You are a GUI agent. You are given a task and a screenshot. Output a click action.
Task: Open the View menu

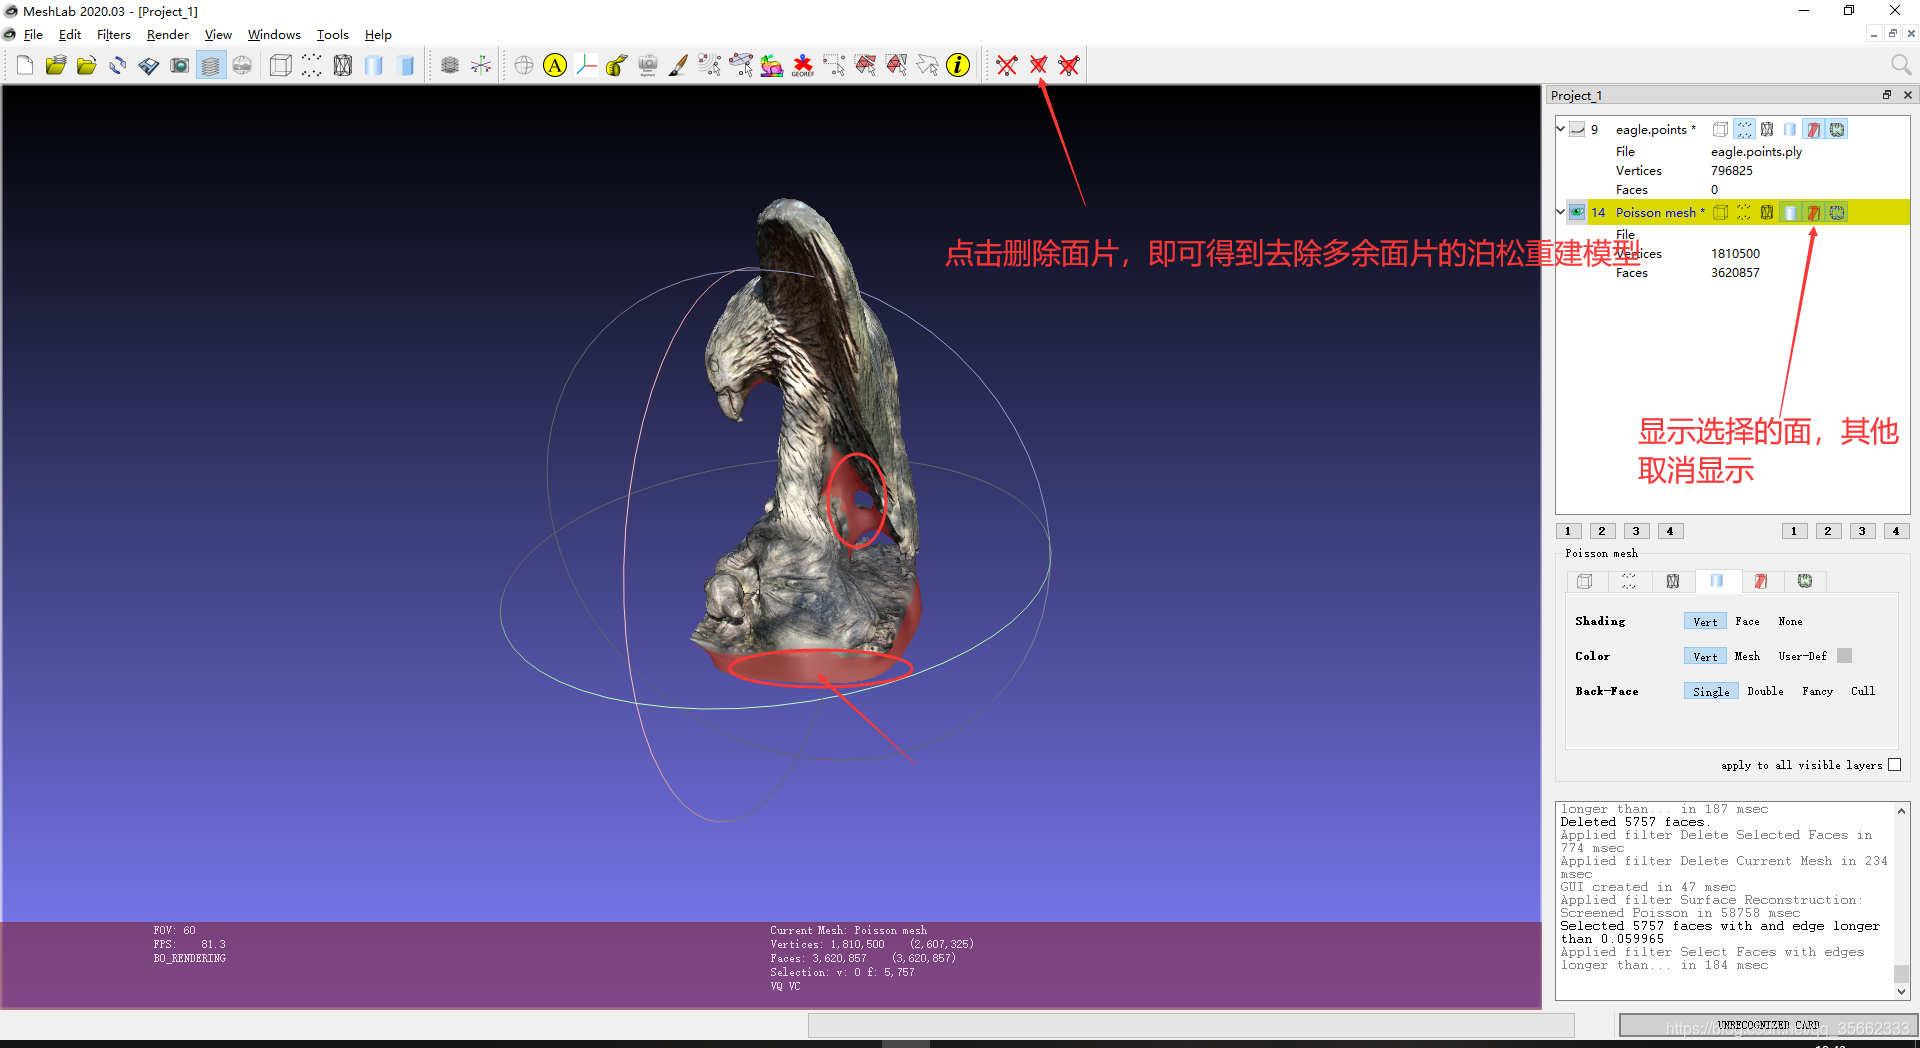point(218,34)
